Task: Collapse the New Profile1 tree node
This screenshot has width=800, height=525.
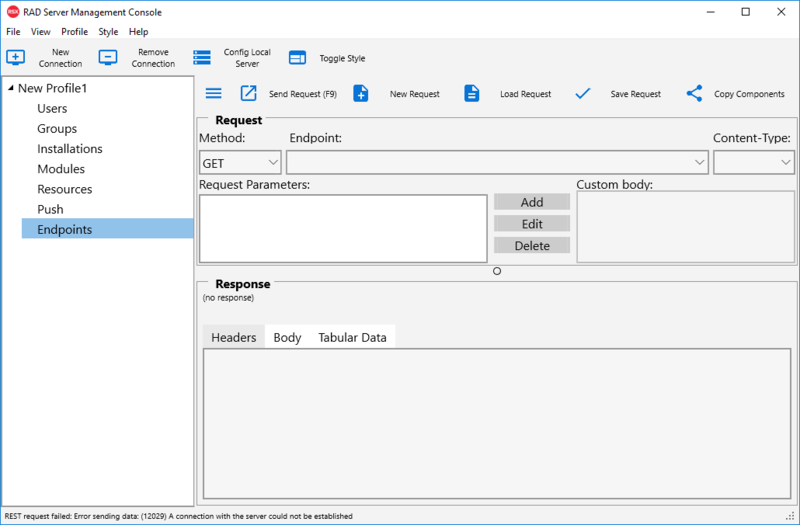Action: 11,89
